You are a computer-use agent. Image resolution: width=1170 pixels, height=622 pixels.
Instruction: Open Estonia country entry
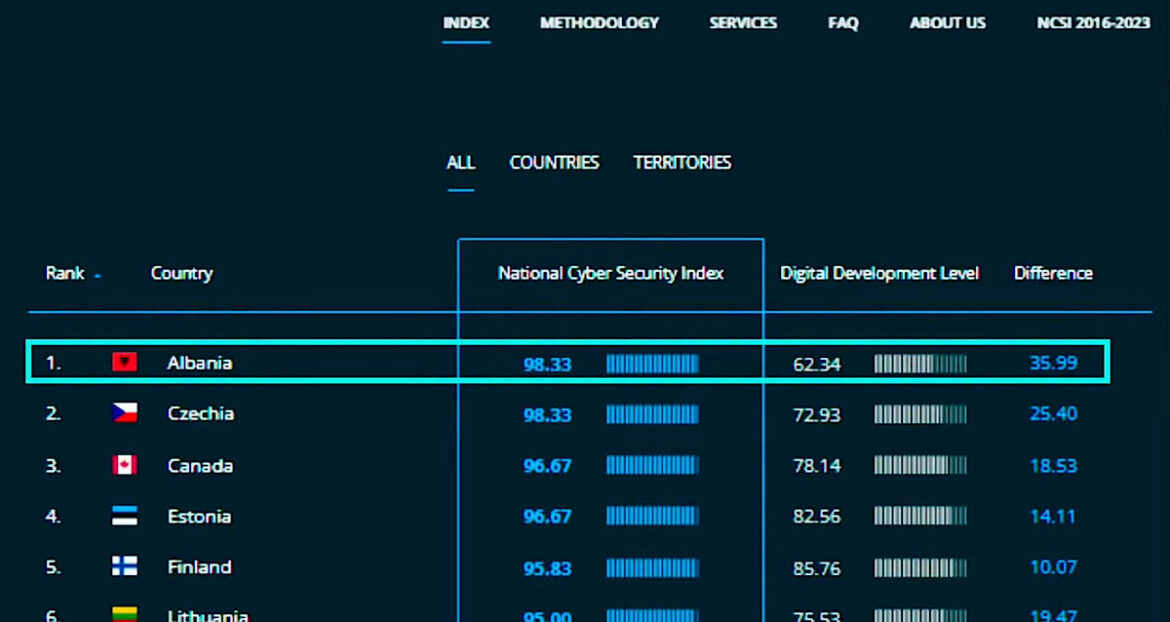pos(198,517)
